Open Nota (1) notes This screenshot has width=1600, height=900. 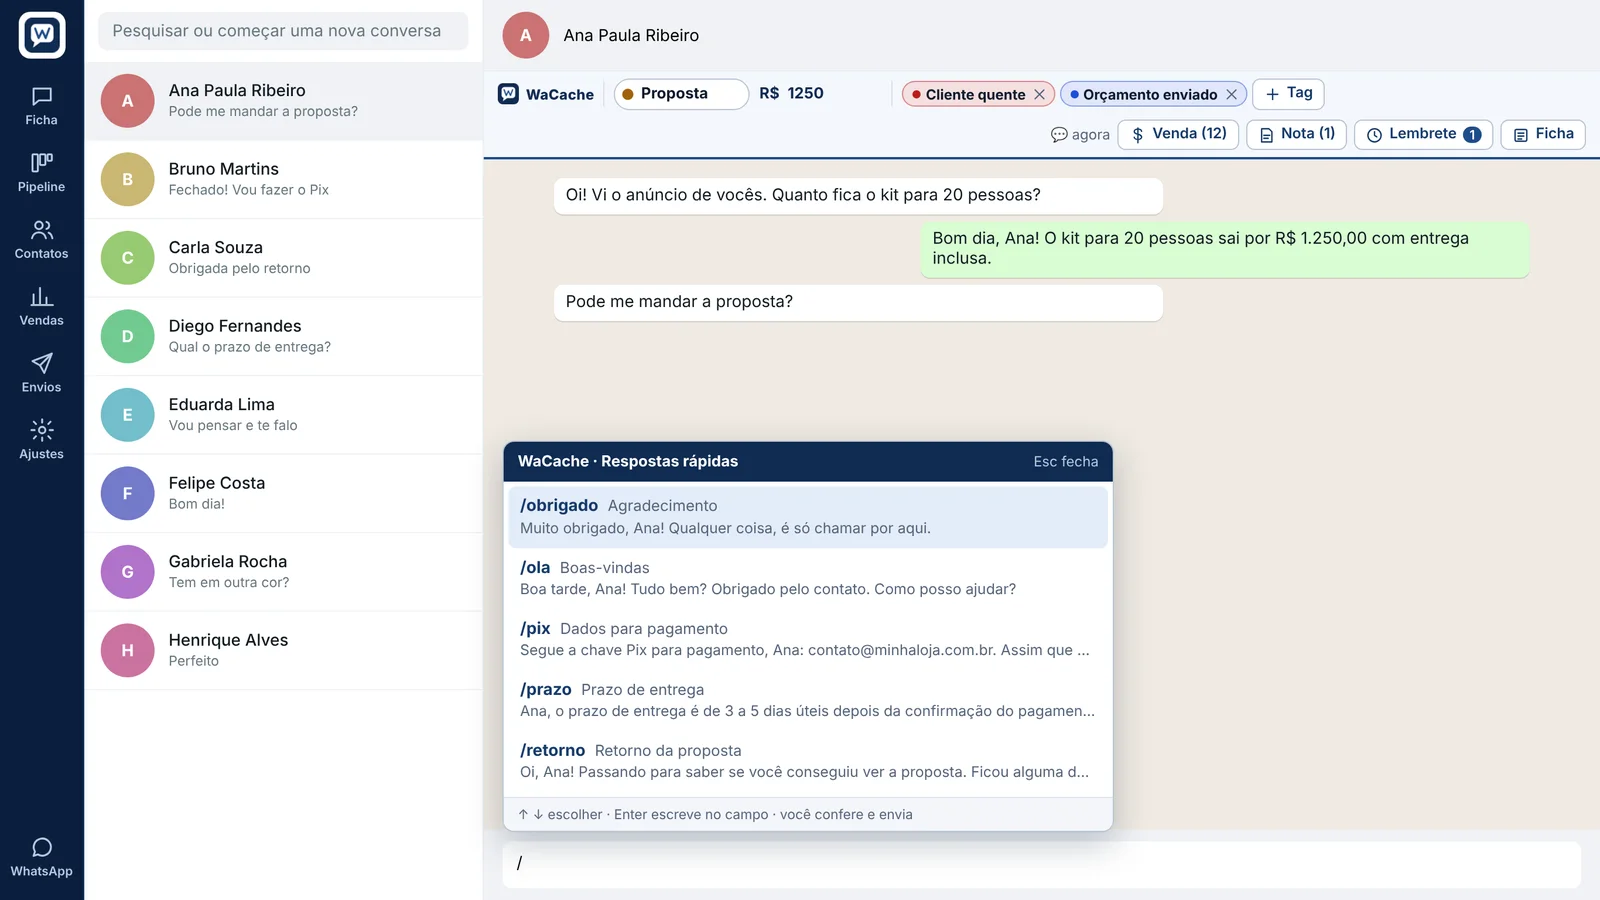pos(1297,134)
